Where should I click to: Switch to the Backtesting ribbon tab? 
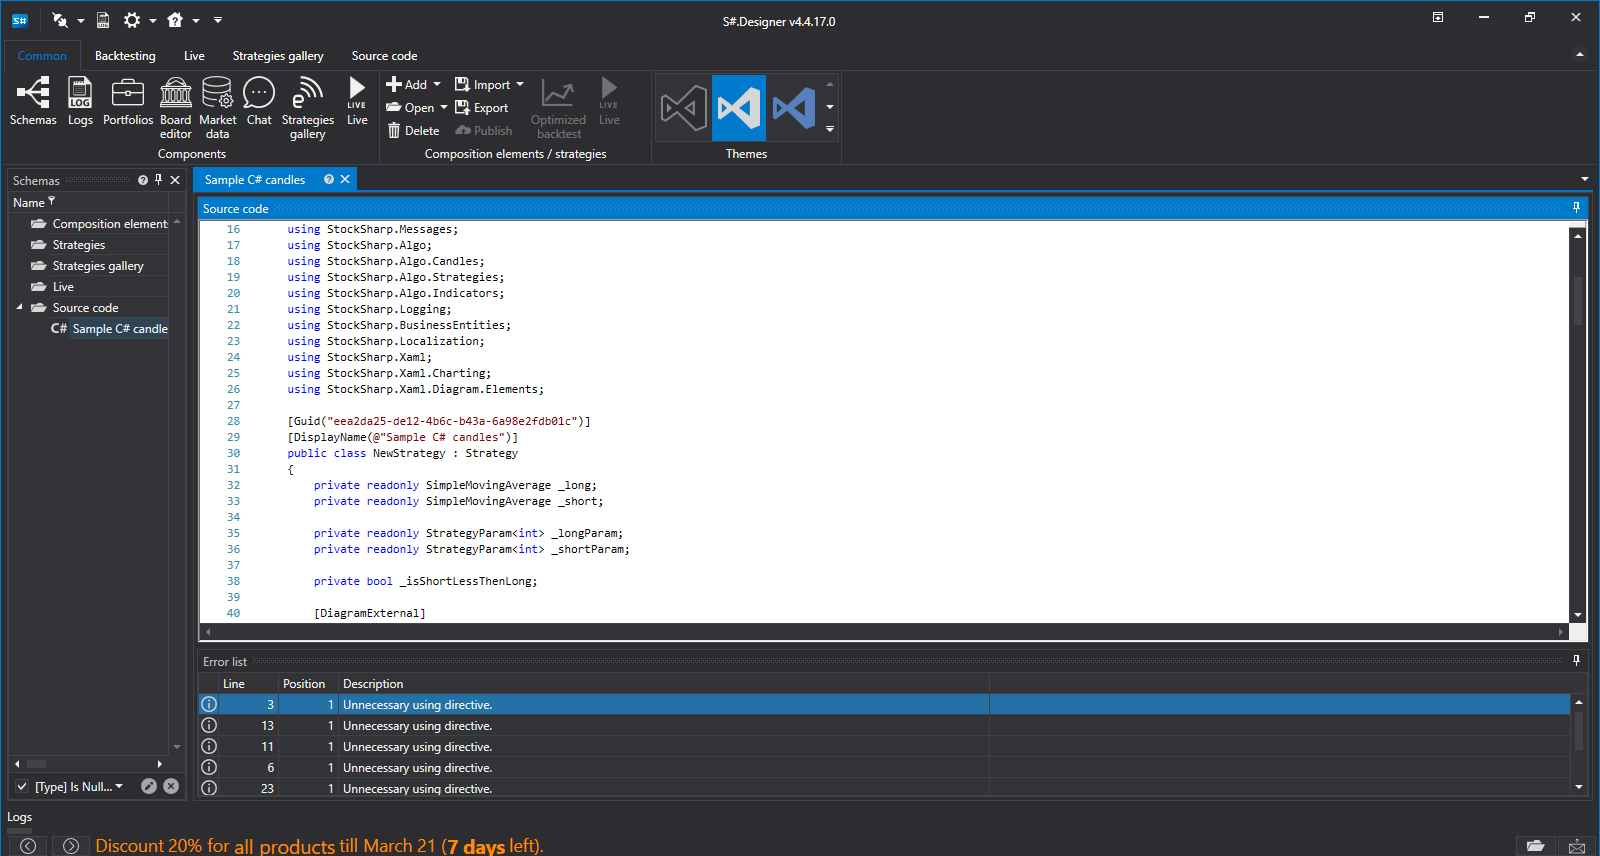125,56
